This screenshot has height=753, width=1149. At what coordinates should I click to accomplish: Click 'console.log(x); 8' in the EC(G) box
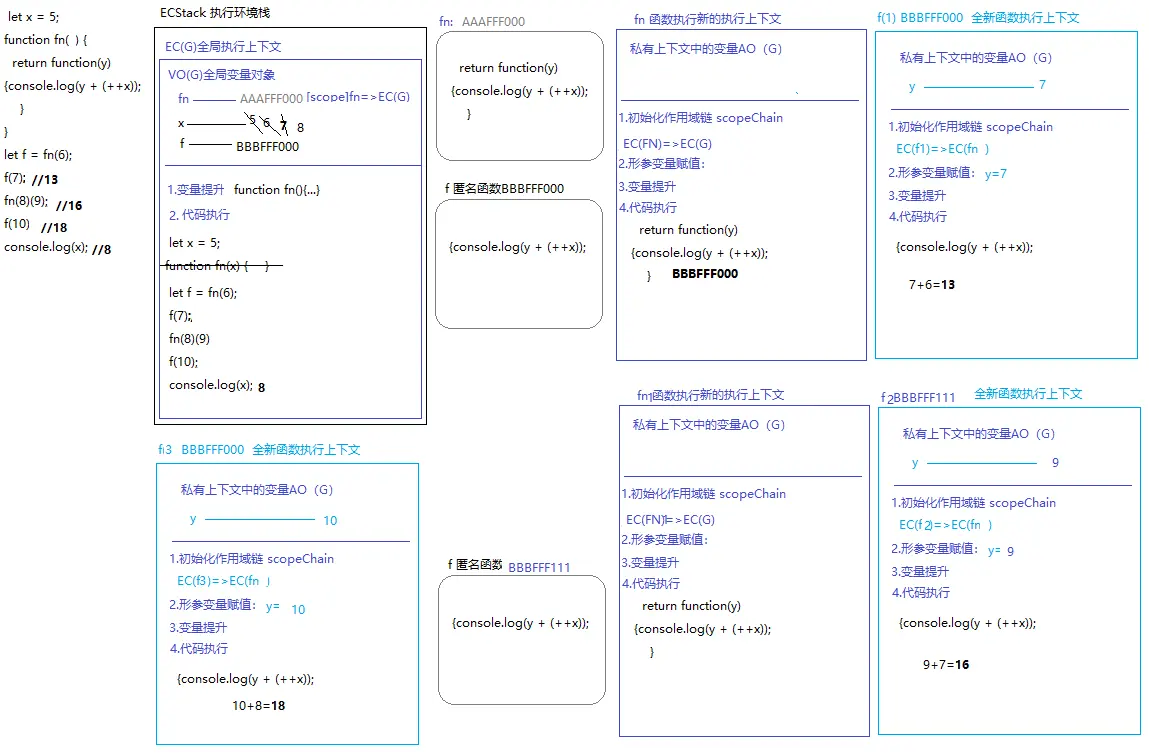217,385
